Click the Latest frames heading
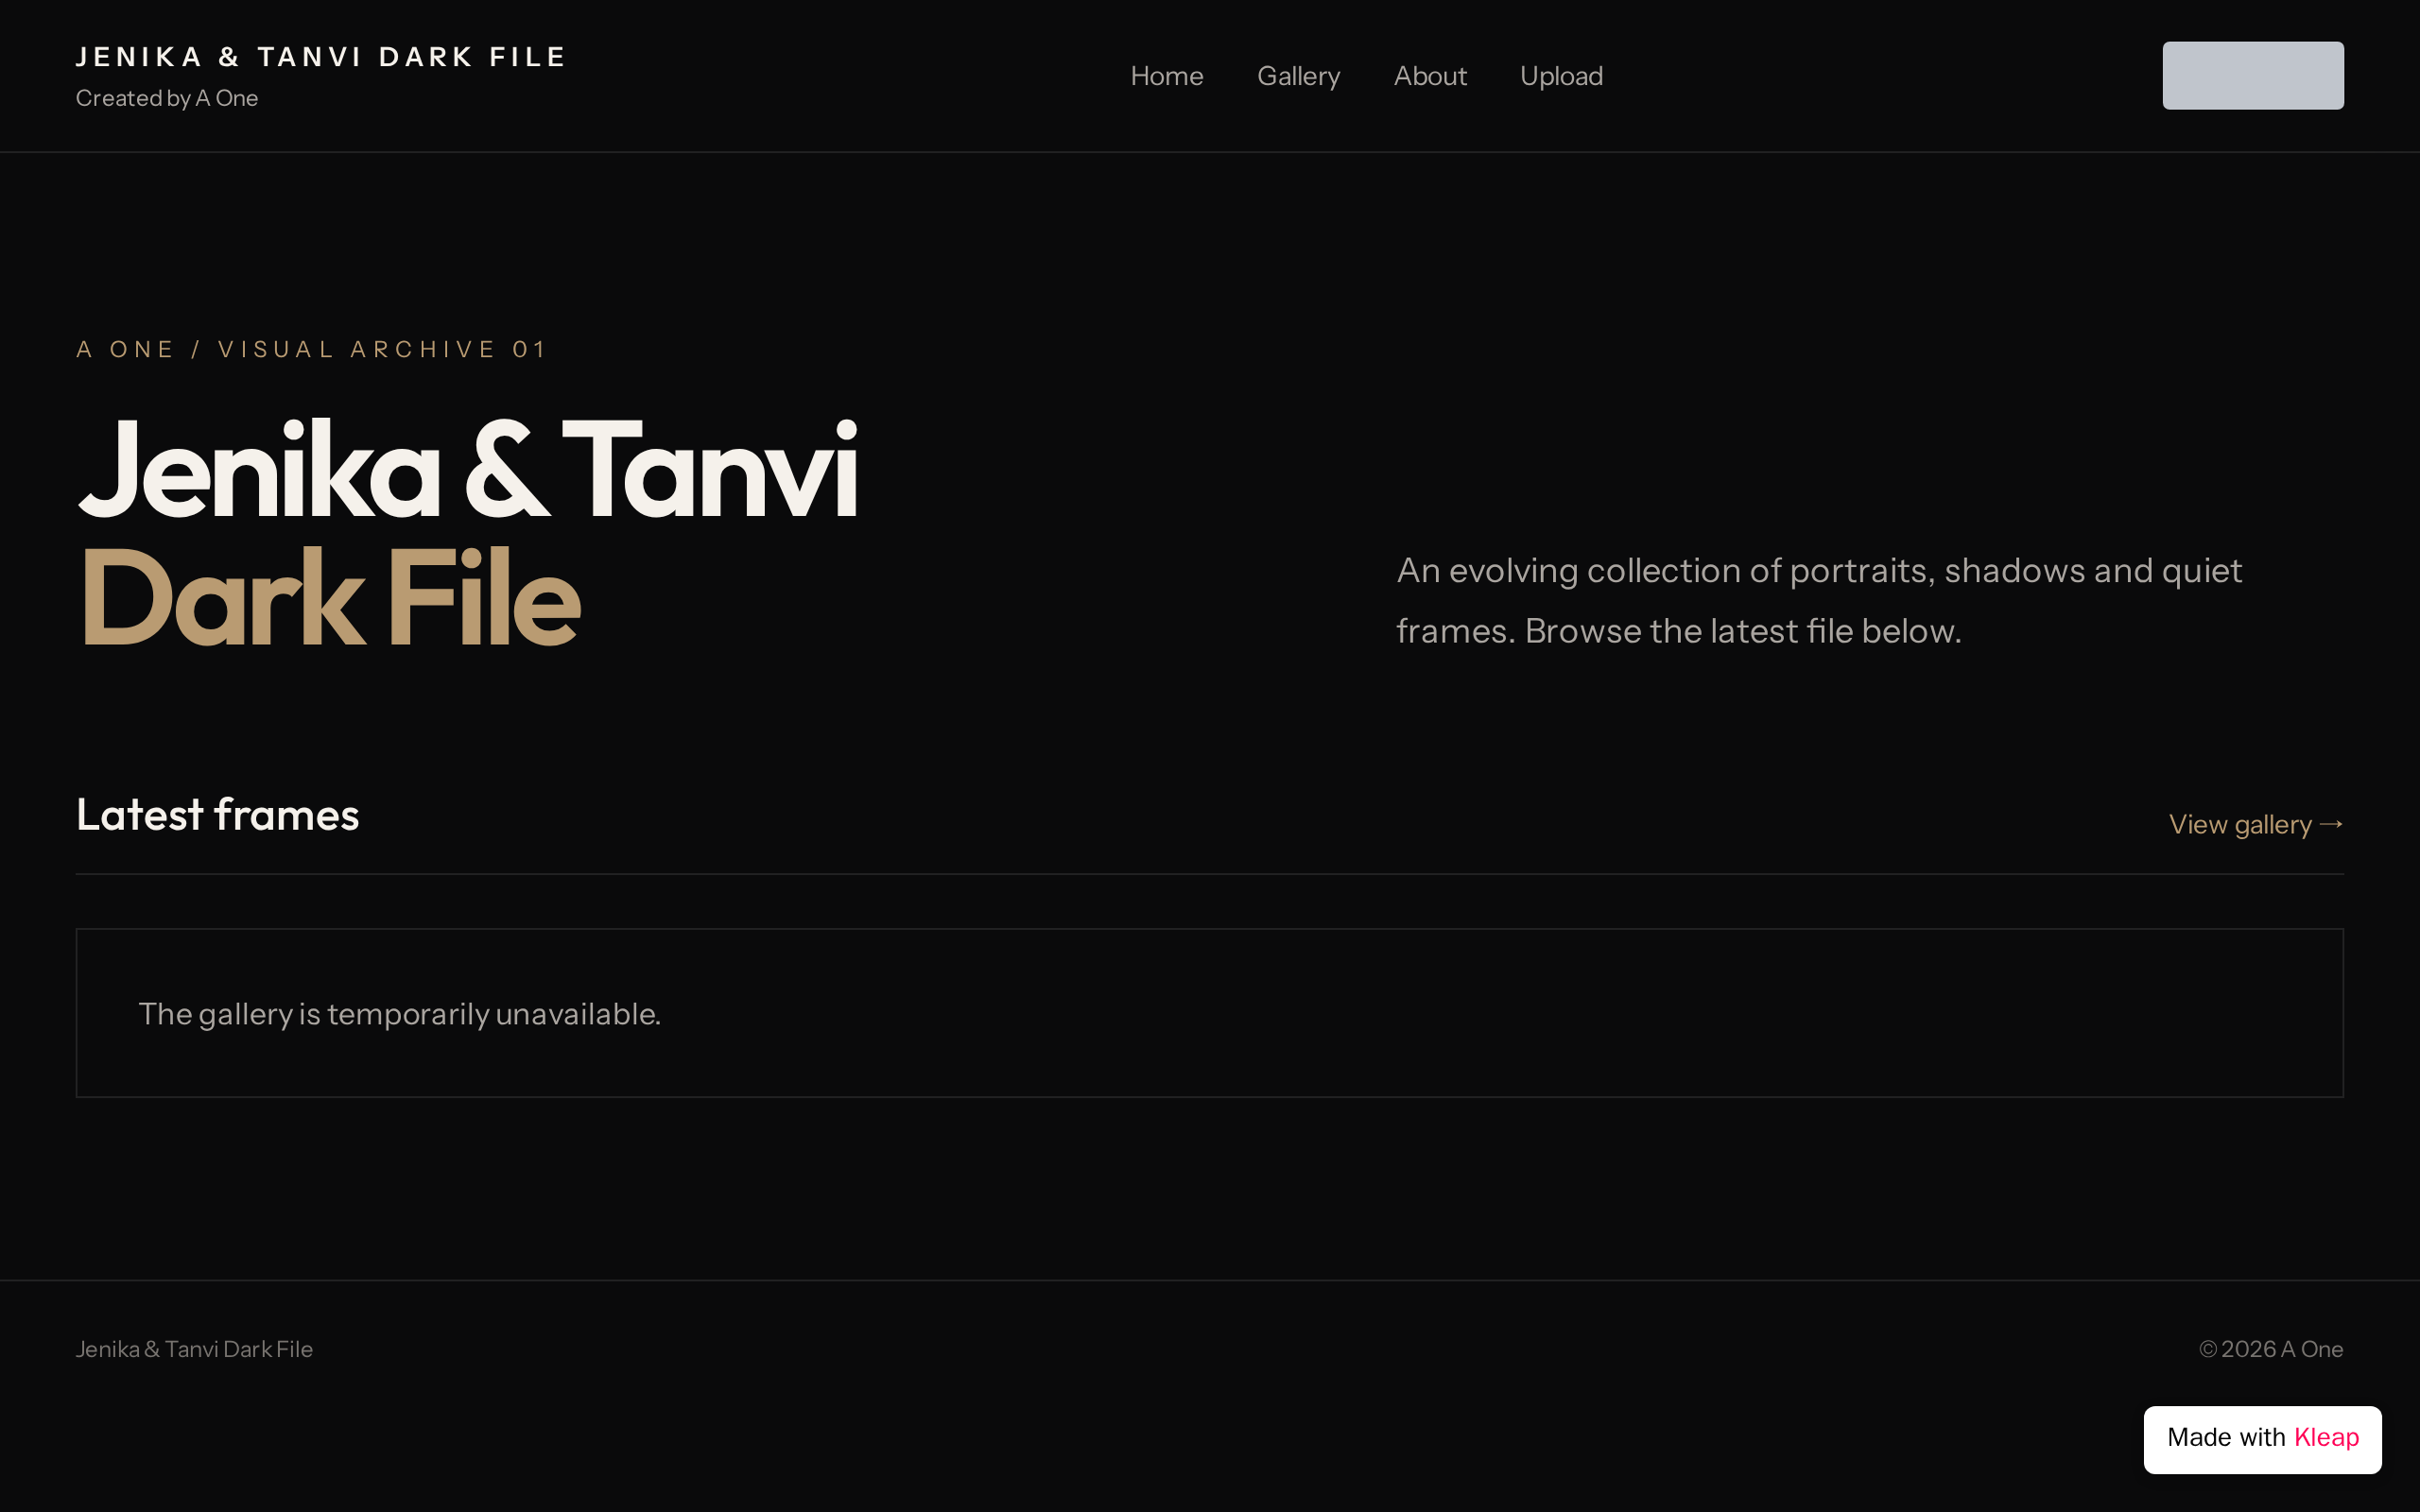Viewport: 2420px width, 1512px height. 217,814
